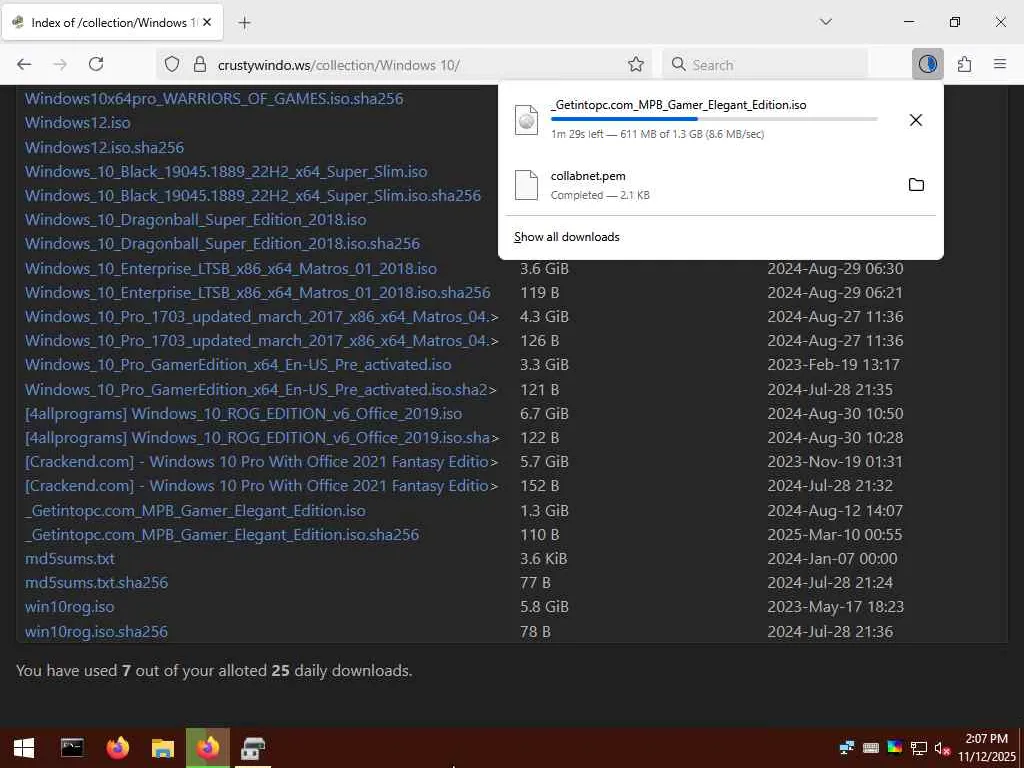Click the touch keyboard tray icon
The height and width of the screenshot is (768, 1024).
[x=871, y=748]
